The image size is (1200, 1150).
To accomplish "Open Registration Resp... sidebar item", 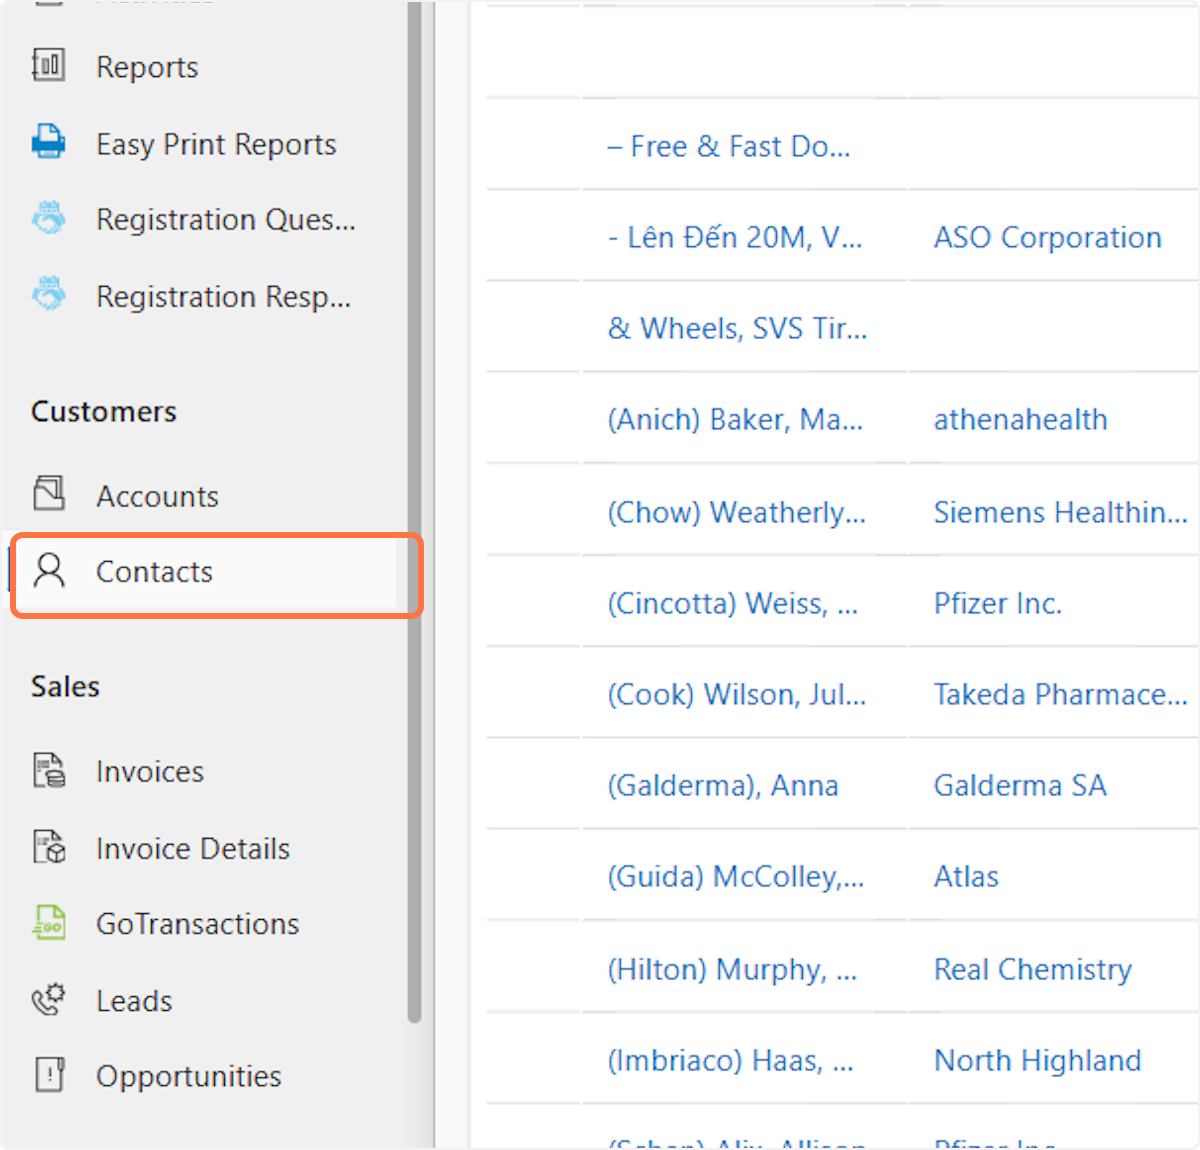I will (x=224, y=297).
